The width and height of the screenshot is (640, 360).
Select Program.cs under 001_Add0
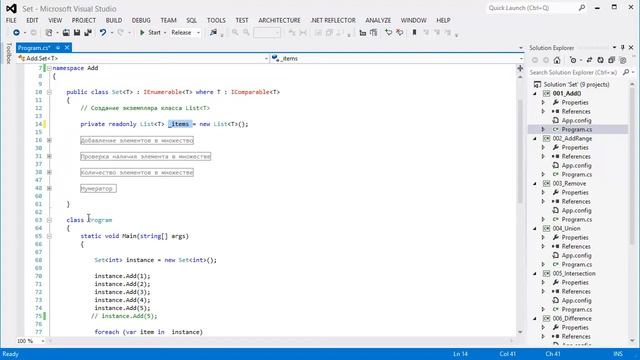576,129
